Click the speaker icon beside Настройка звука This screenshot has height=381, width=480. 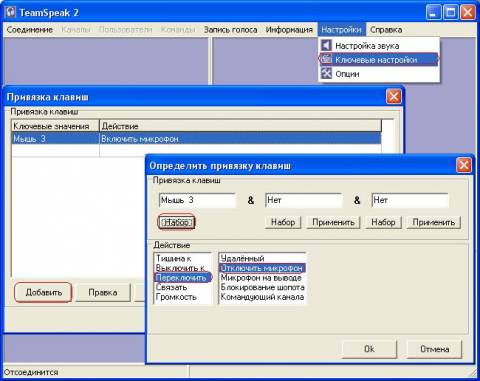(x=326, y=45)
